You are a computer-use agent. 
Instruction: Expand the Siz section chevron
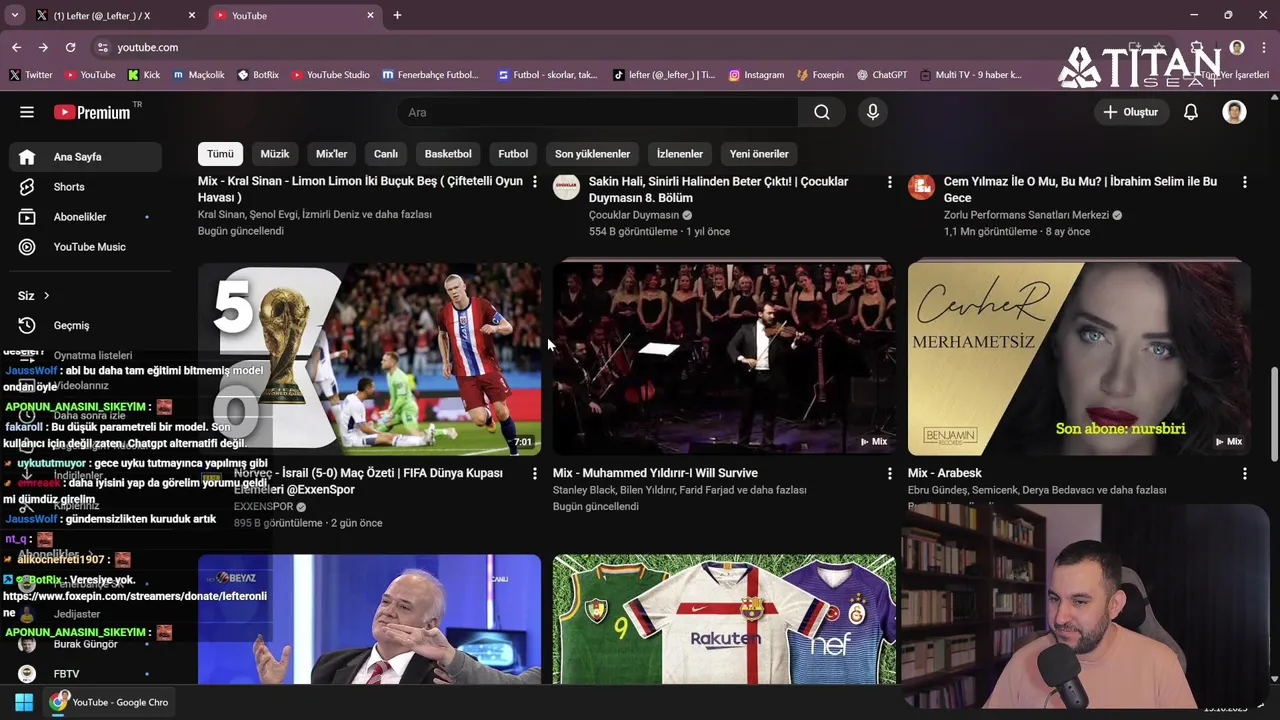click(x=46, y=296)
